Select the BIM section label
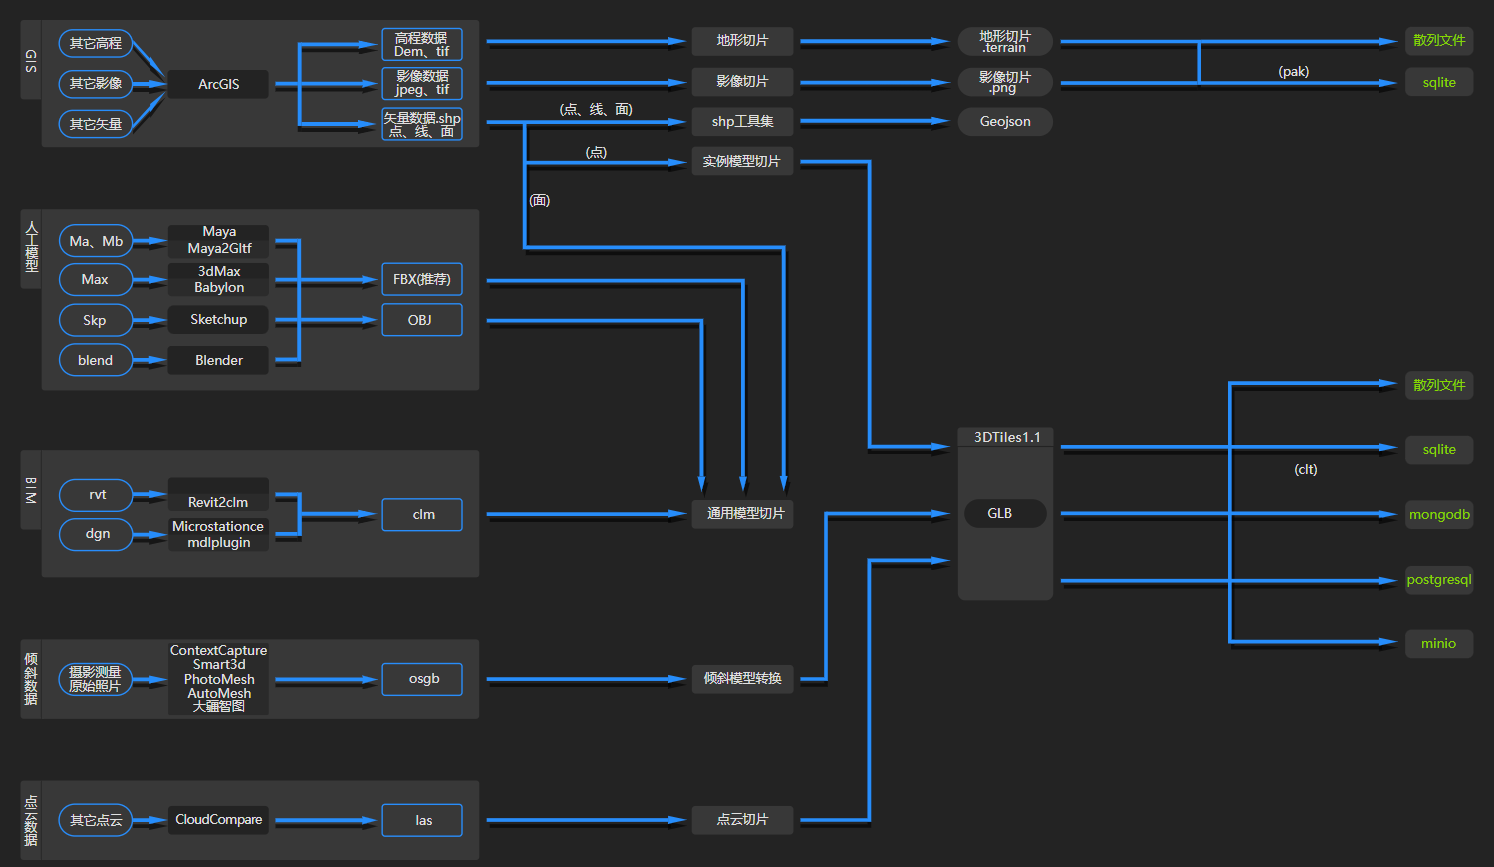 tap(31, 489)
